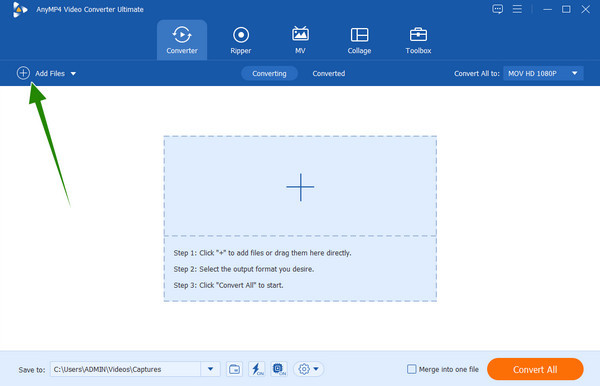600x386 pixels.
Task: Click 'Step 1: Click "+" to add files' text
Action: pos(262,253)
